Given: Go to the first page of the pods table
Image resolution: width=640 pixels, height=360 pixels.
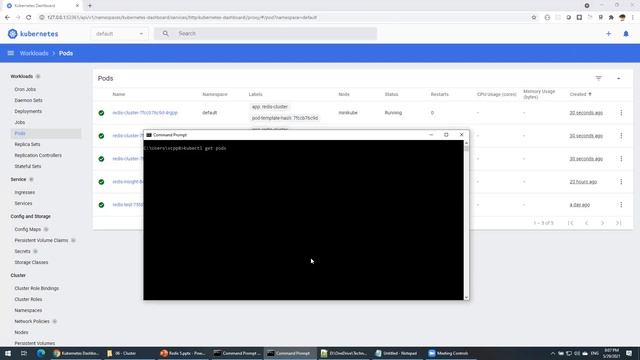Looking at the screenshot, I should pos(571,223).
